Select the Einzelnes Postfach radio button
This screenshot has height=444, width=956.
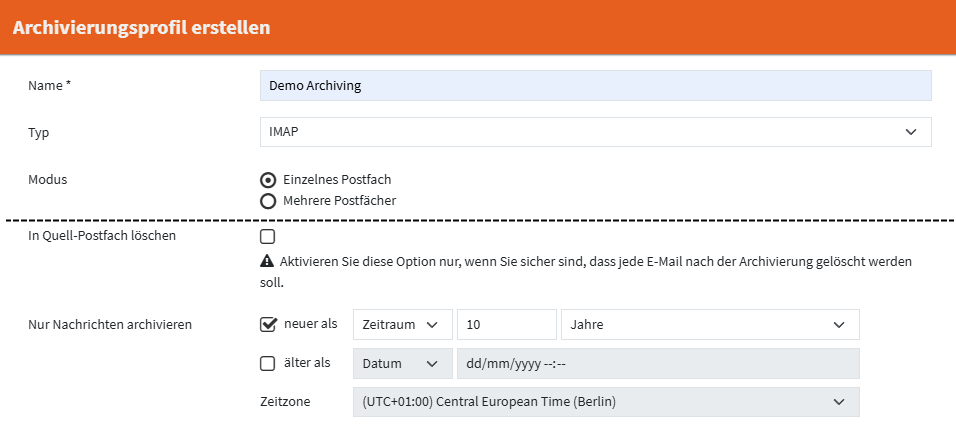tap(268, 180)
